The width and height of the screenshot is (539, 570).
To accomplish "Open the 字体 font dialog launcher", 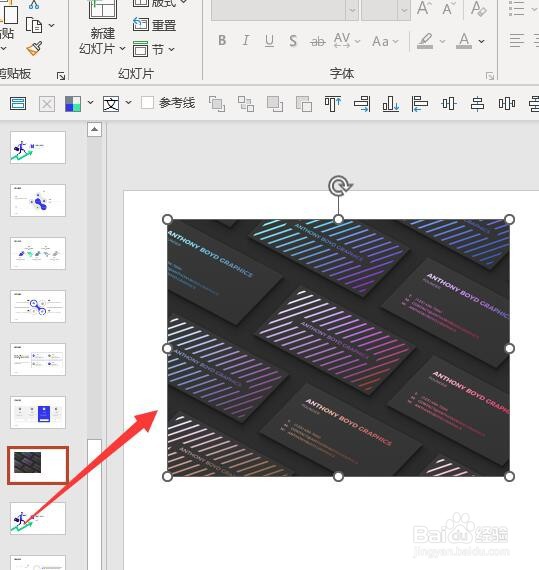I will (x=490, y=76).
